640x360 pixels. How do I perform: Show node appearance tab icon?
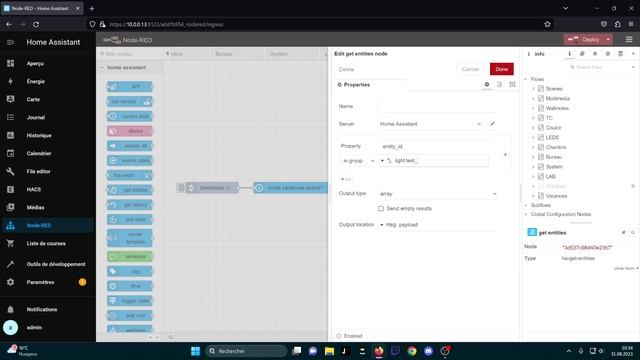(512, 84)
